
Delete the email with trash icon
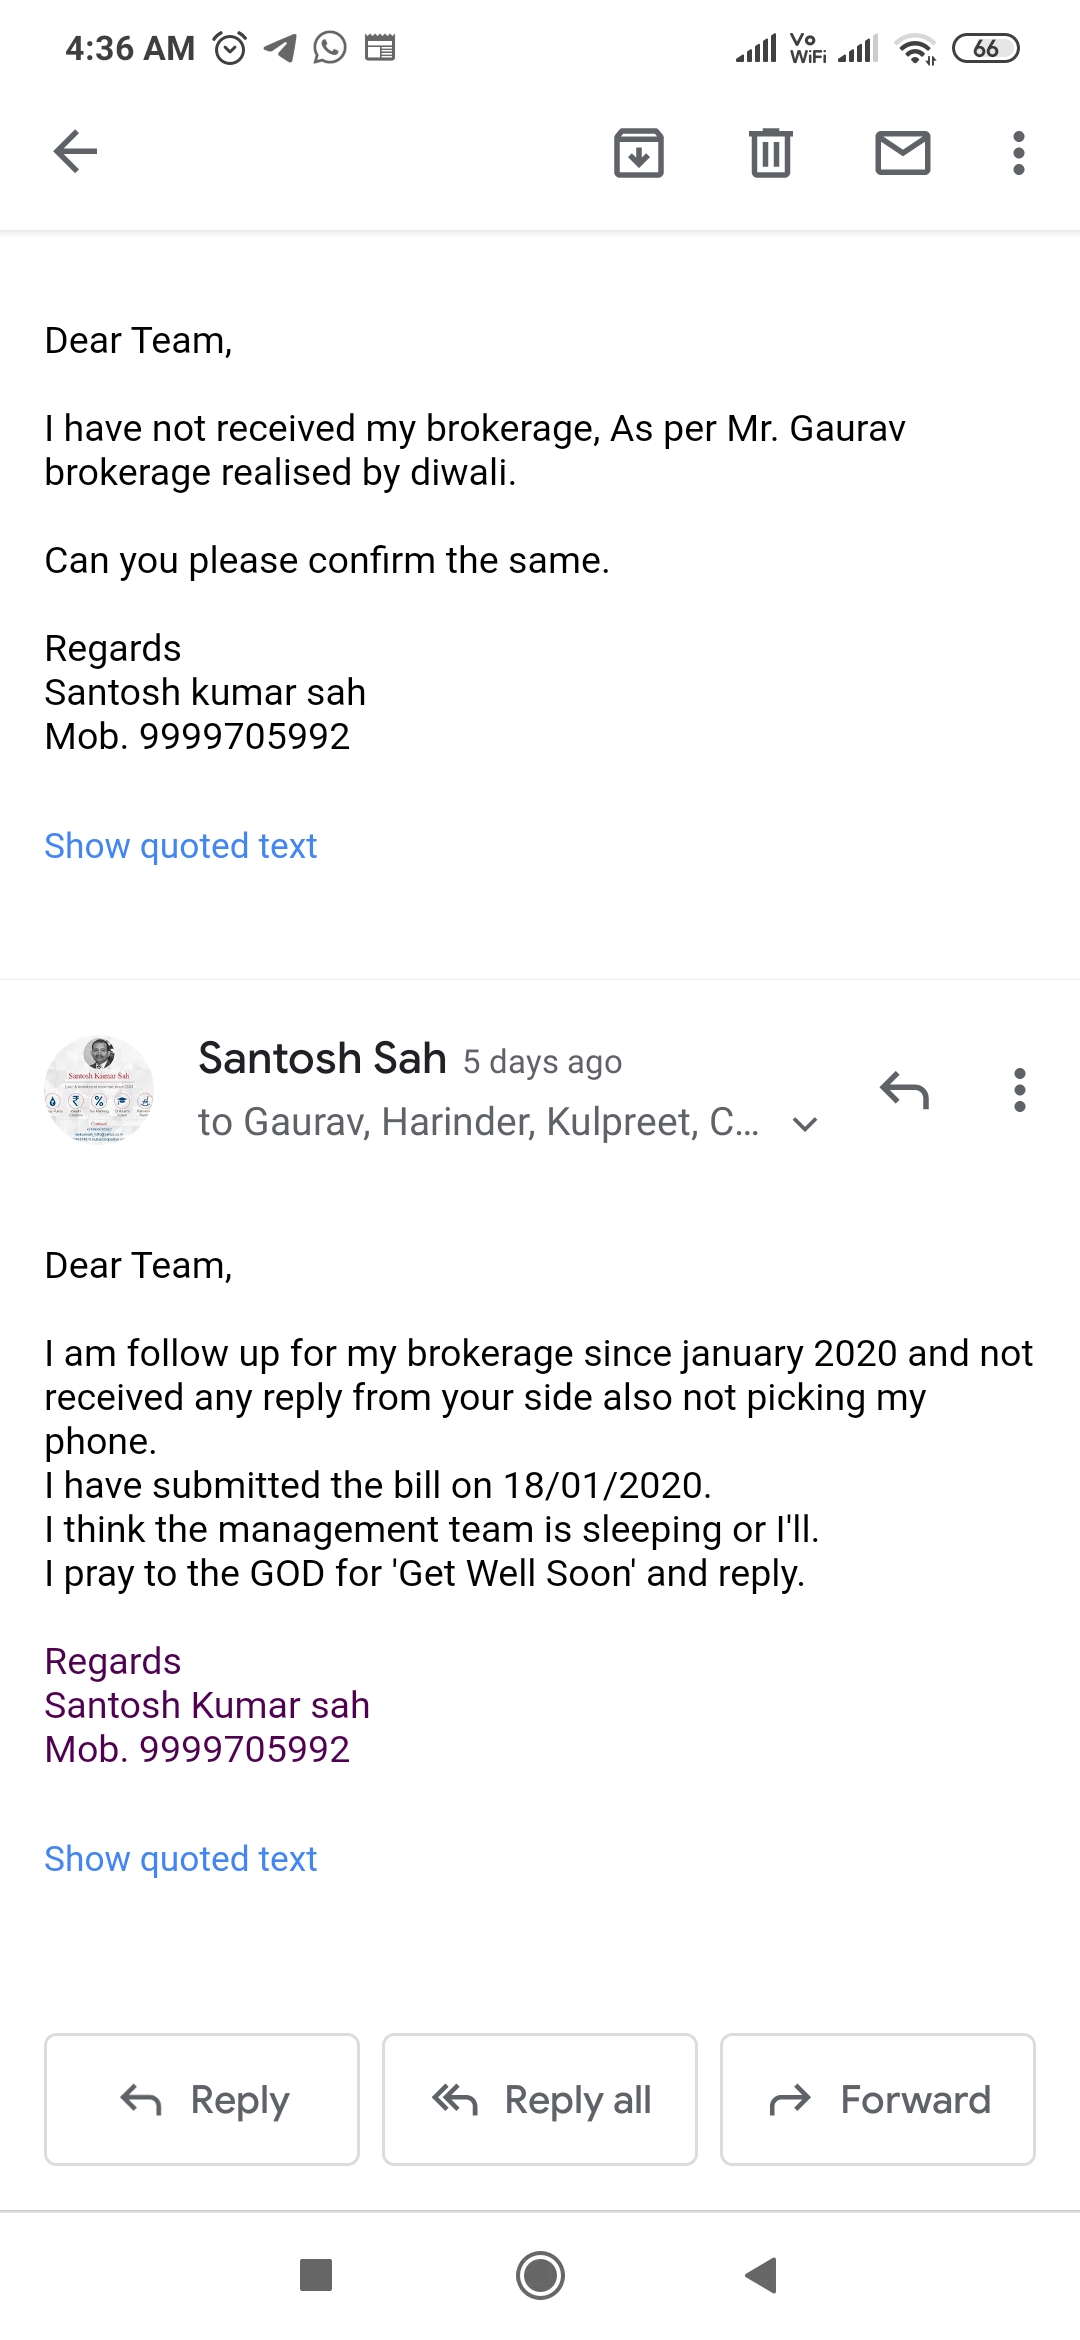point(770,153)
